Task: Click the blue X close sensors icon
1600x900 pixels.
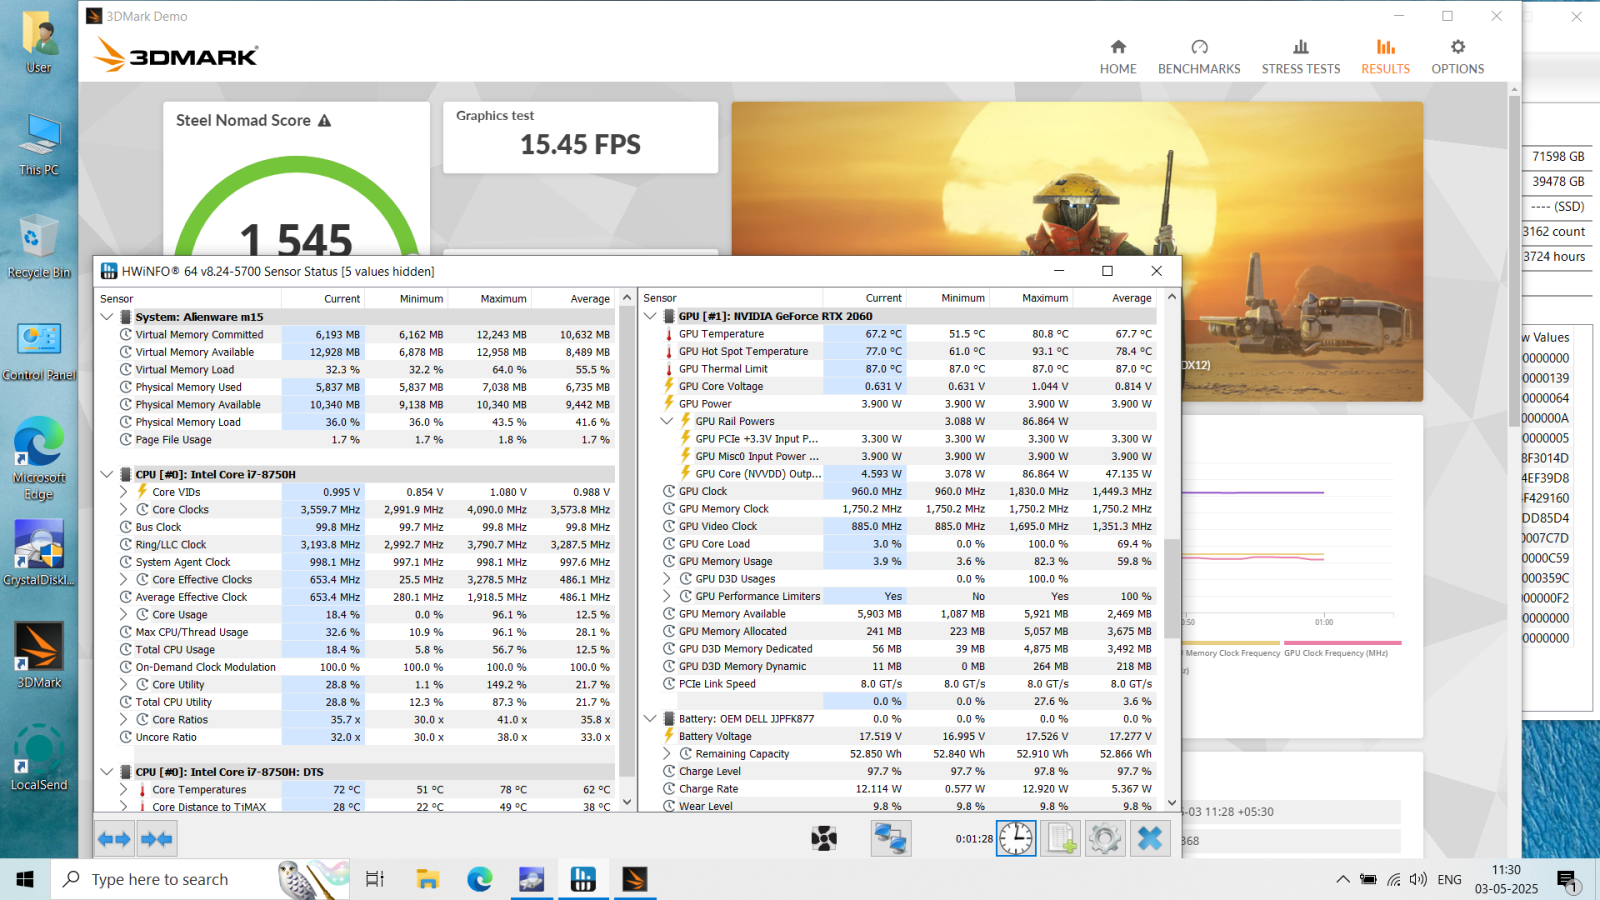Action: [1150, 838]
